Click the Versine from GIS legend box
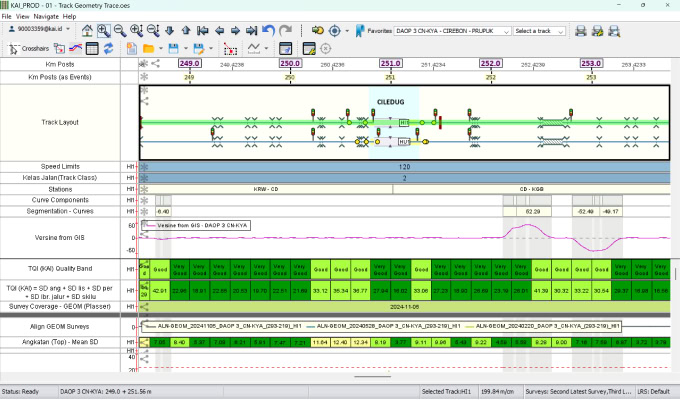The height and width of the screenshot is (400, 680). [196, 226]
